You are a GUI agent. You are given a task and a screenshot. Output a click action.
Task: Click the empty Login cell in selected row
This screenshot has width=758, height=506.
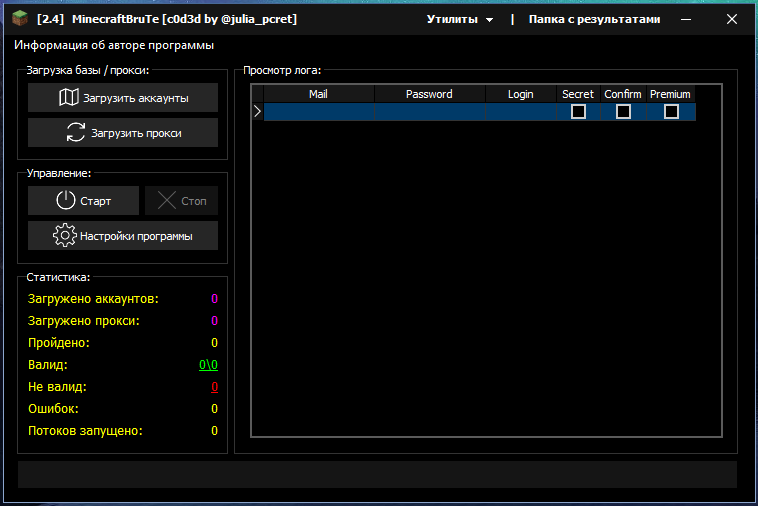pos(521,112)
